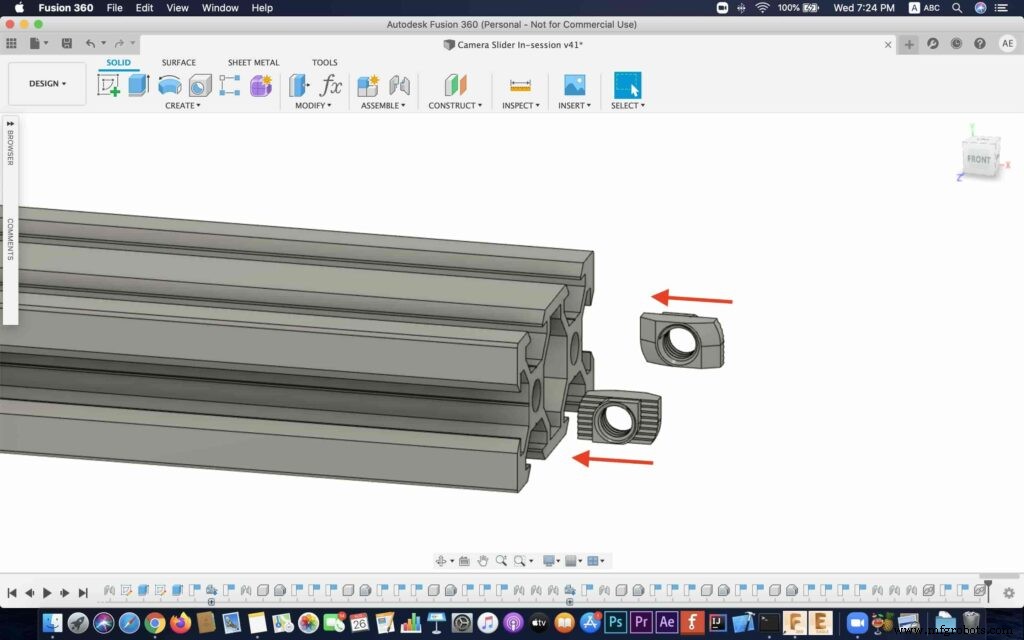Image resolution: width=1024 pixels, height=640 pixels.
Task: Select the Extrude tool
Action: [136, 85]
